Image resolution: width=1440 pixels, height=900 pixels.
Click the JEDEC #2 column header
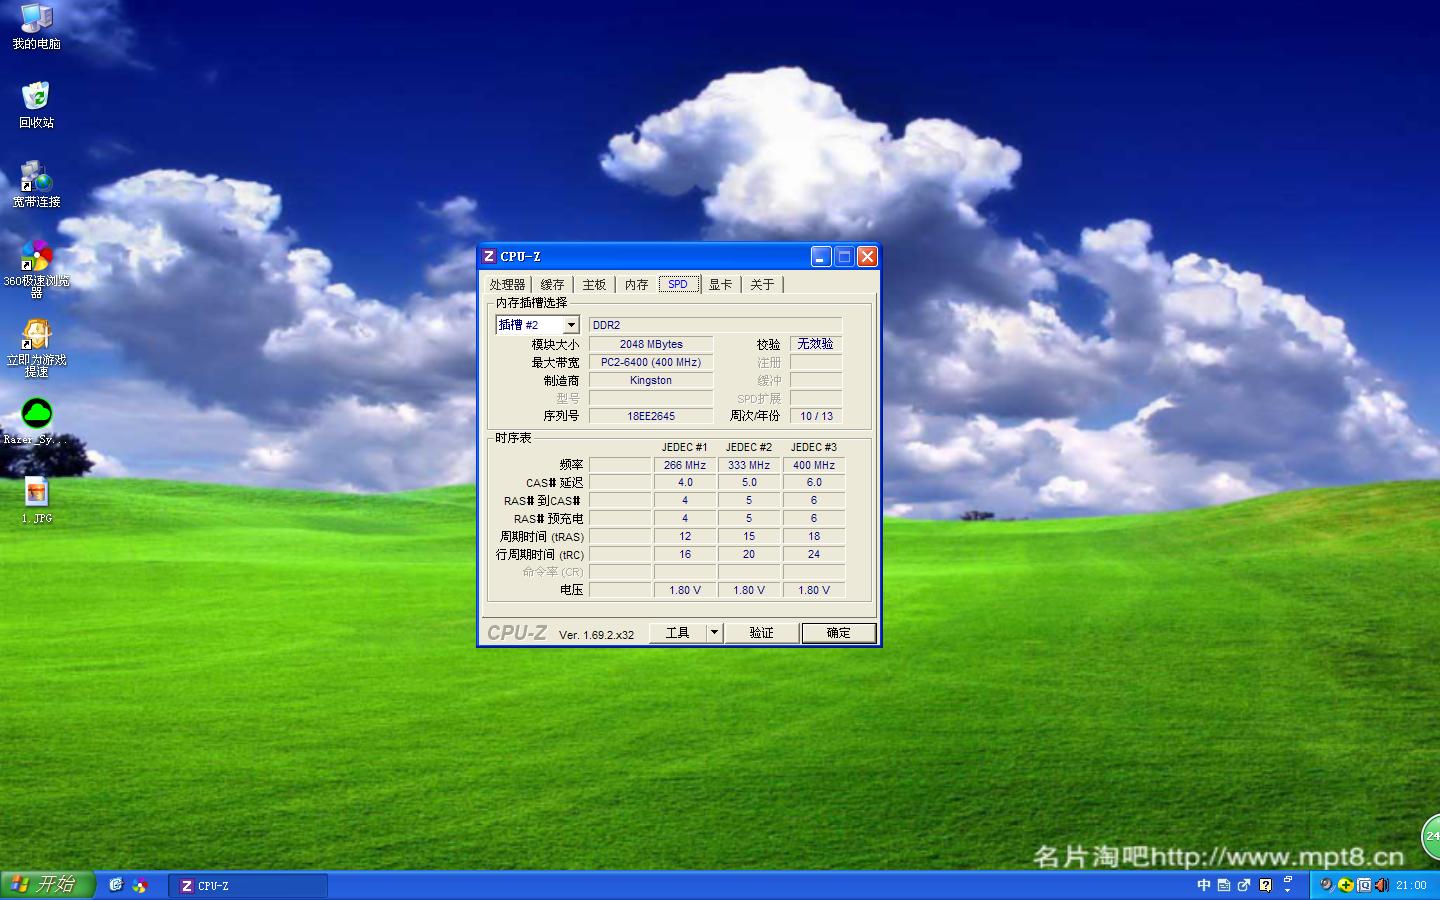(749, 447)
